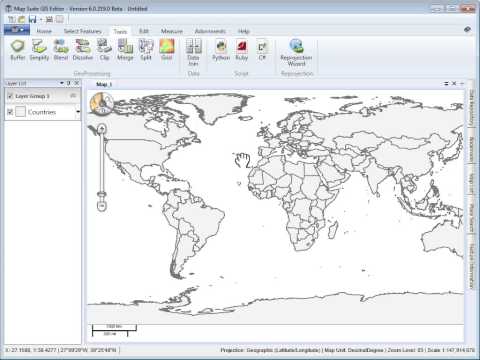Viewport: 480px width, 360px height.
Task: Open the save icon's dropdown arrow
Action: click(41, 20)
